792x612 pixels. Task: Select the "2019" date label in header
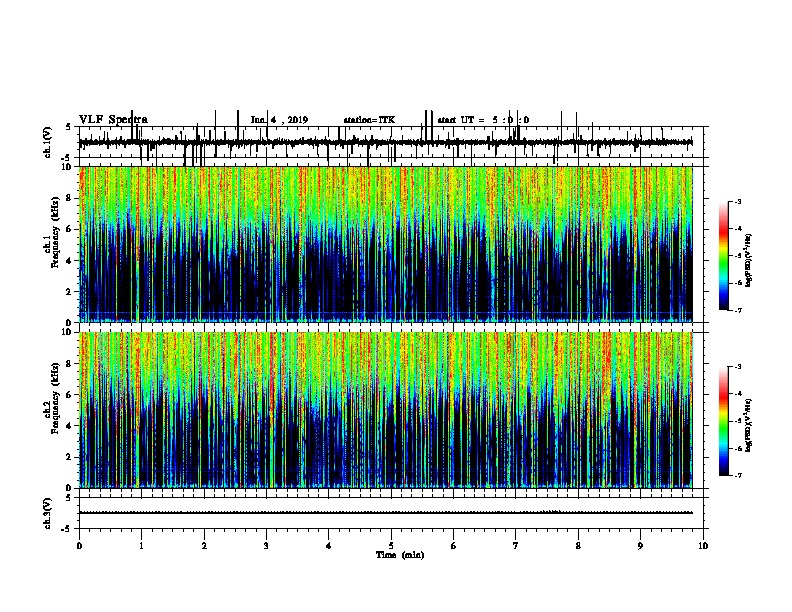click(298, 120)
